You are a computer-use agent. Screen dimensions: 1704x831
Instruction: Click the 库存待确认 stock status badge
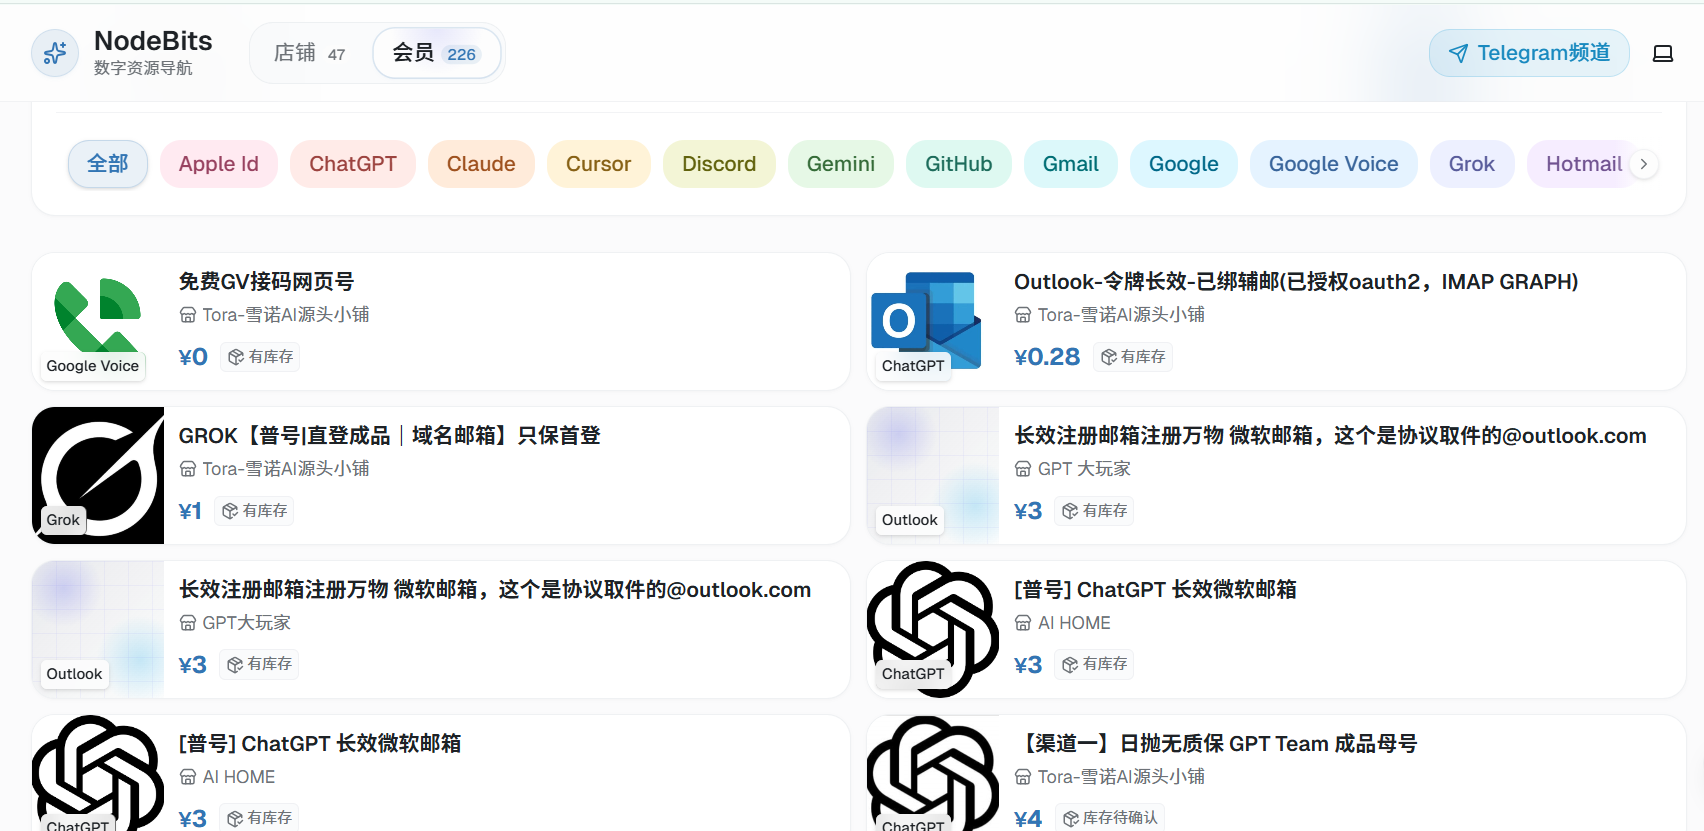(1110, 818)
